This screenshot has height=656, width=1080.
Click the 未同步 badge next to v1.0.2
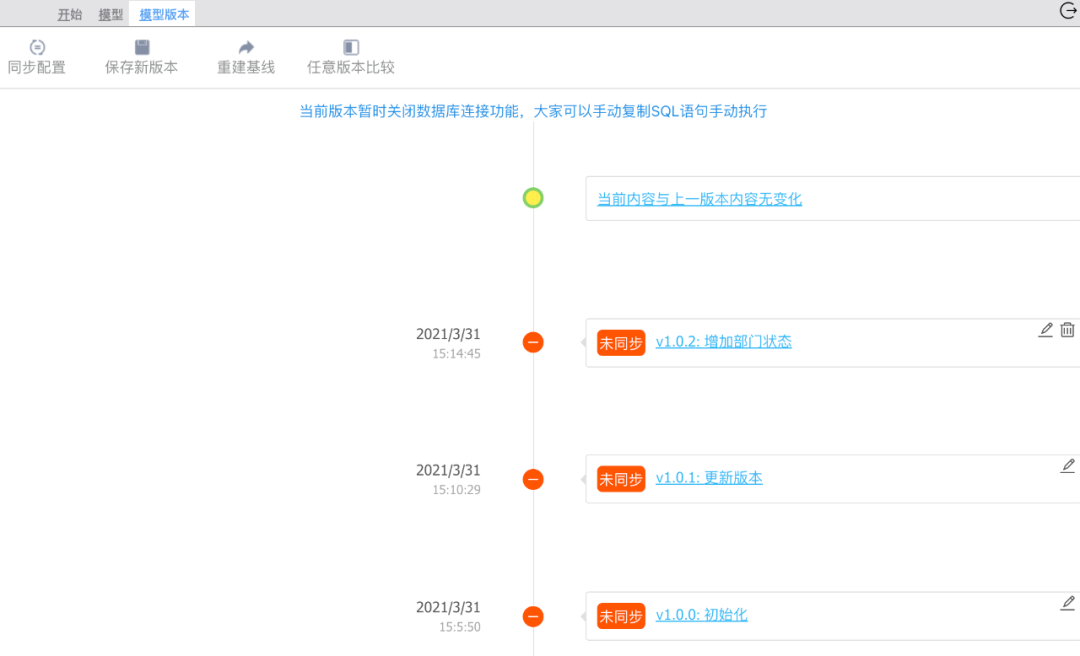(620, 342)
